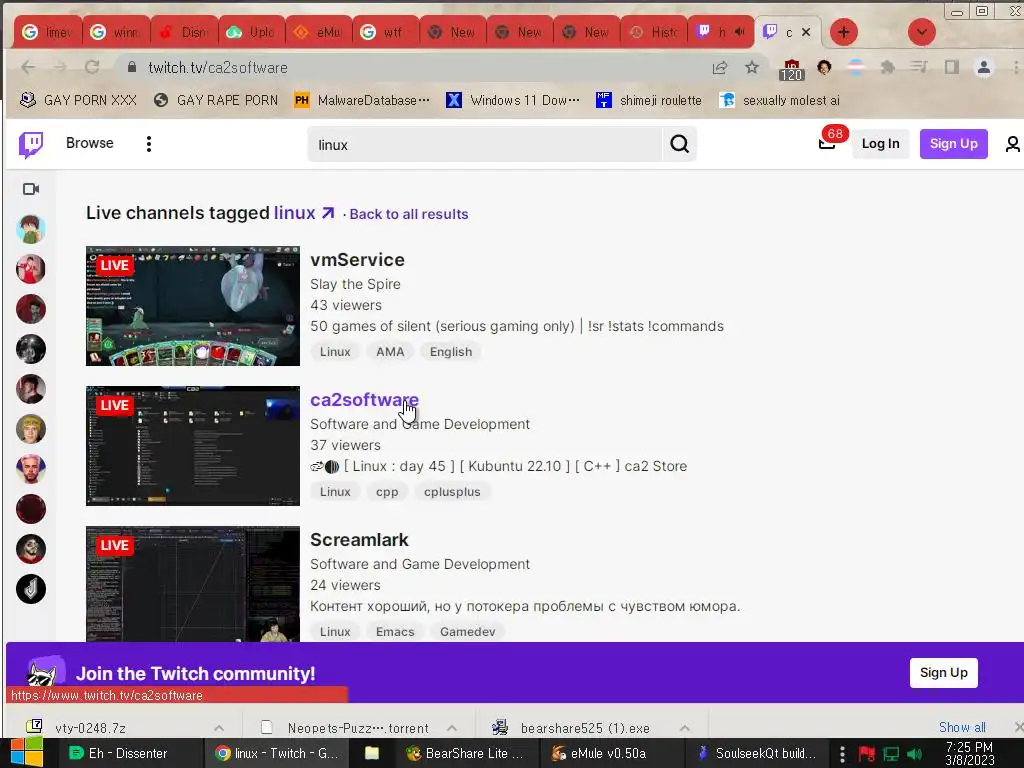Open the extension icon with 120 badge
1024x768 pixels.
(x=791, y=69)
